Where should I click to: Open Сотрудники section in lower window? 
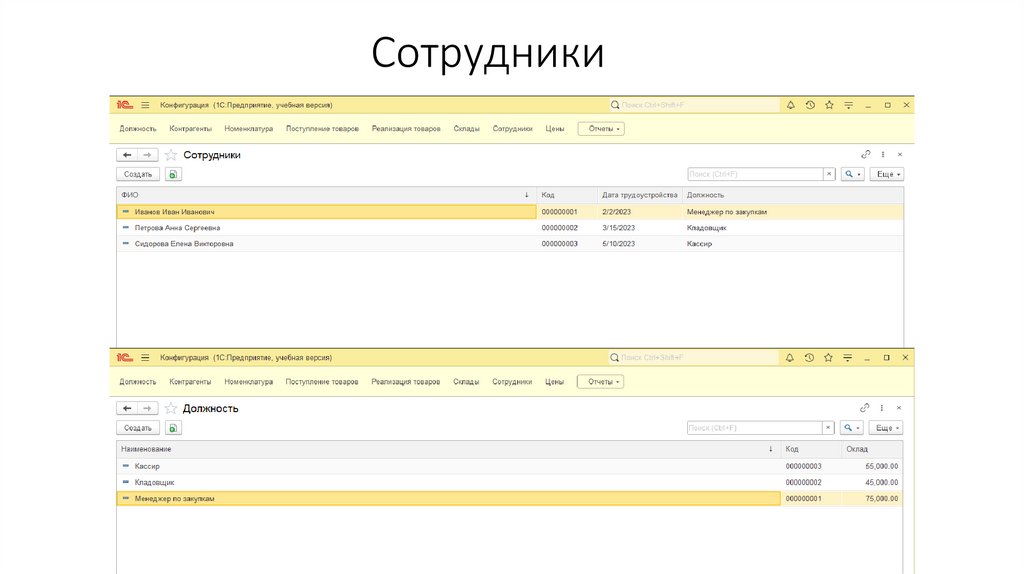pos(512,381)
